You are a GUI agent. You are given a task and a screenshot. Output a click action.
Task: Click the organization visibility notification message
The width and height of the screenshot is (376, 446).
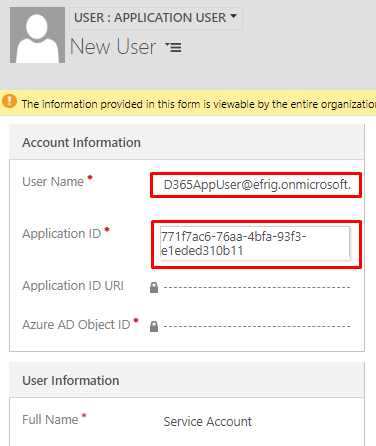coord(199,104)
